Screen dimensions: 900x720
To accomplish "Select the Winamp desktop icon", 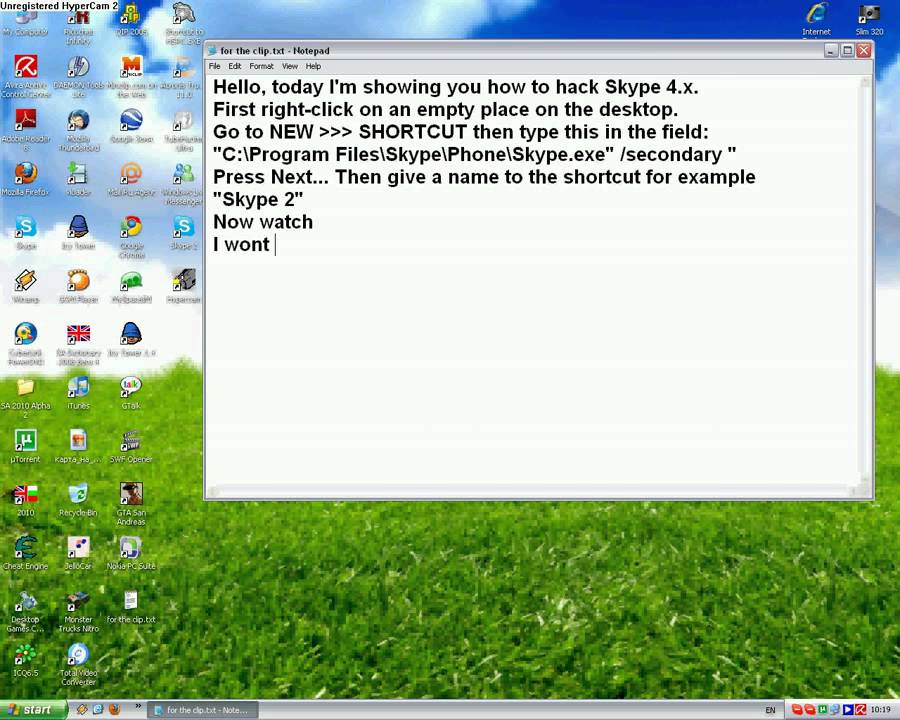I will 26,286.
